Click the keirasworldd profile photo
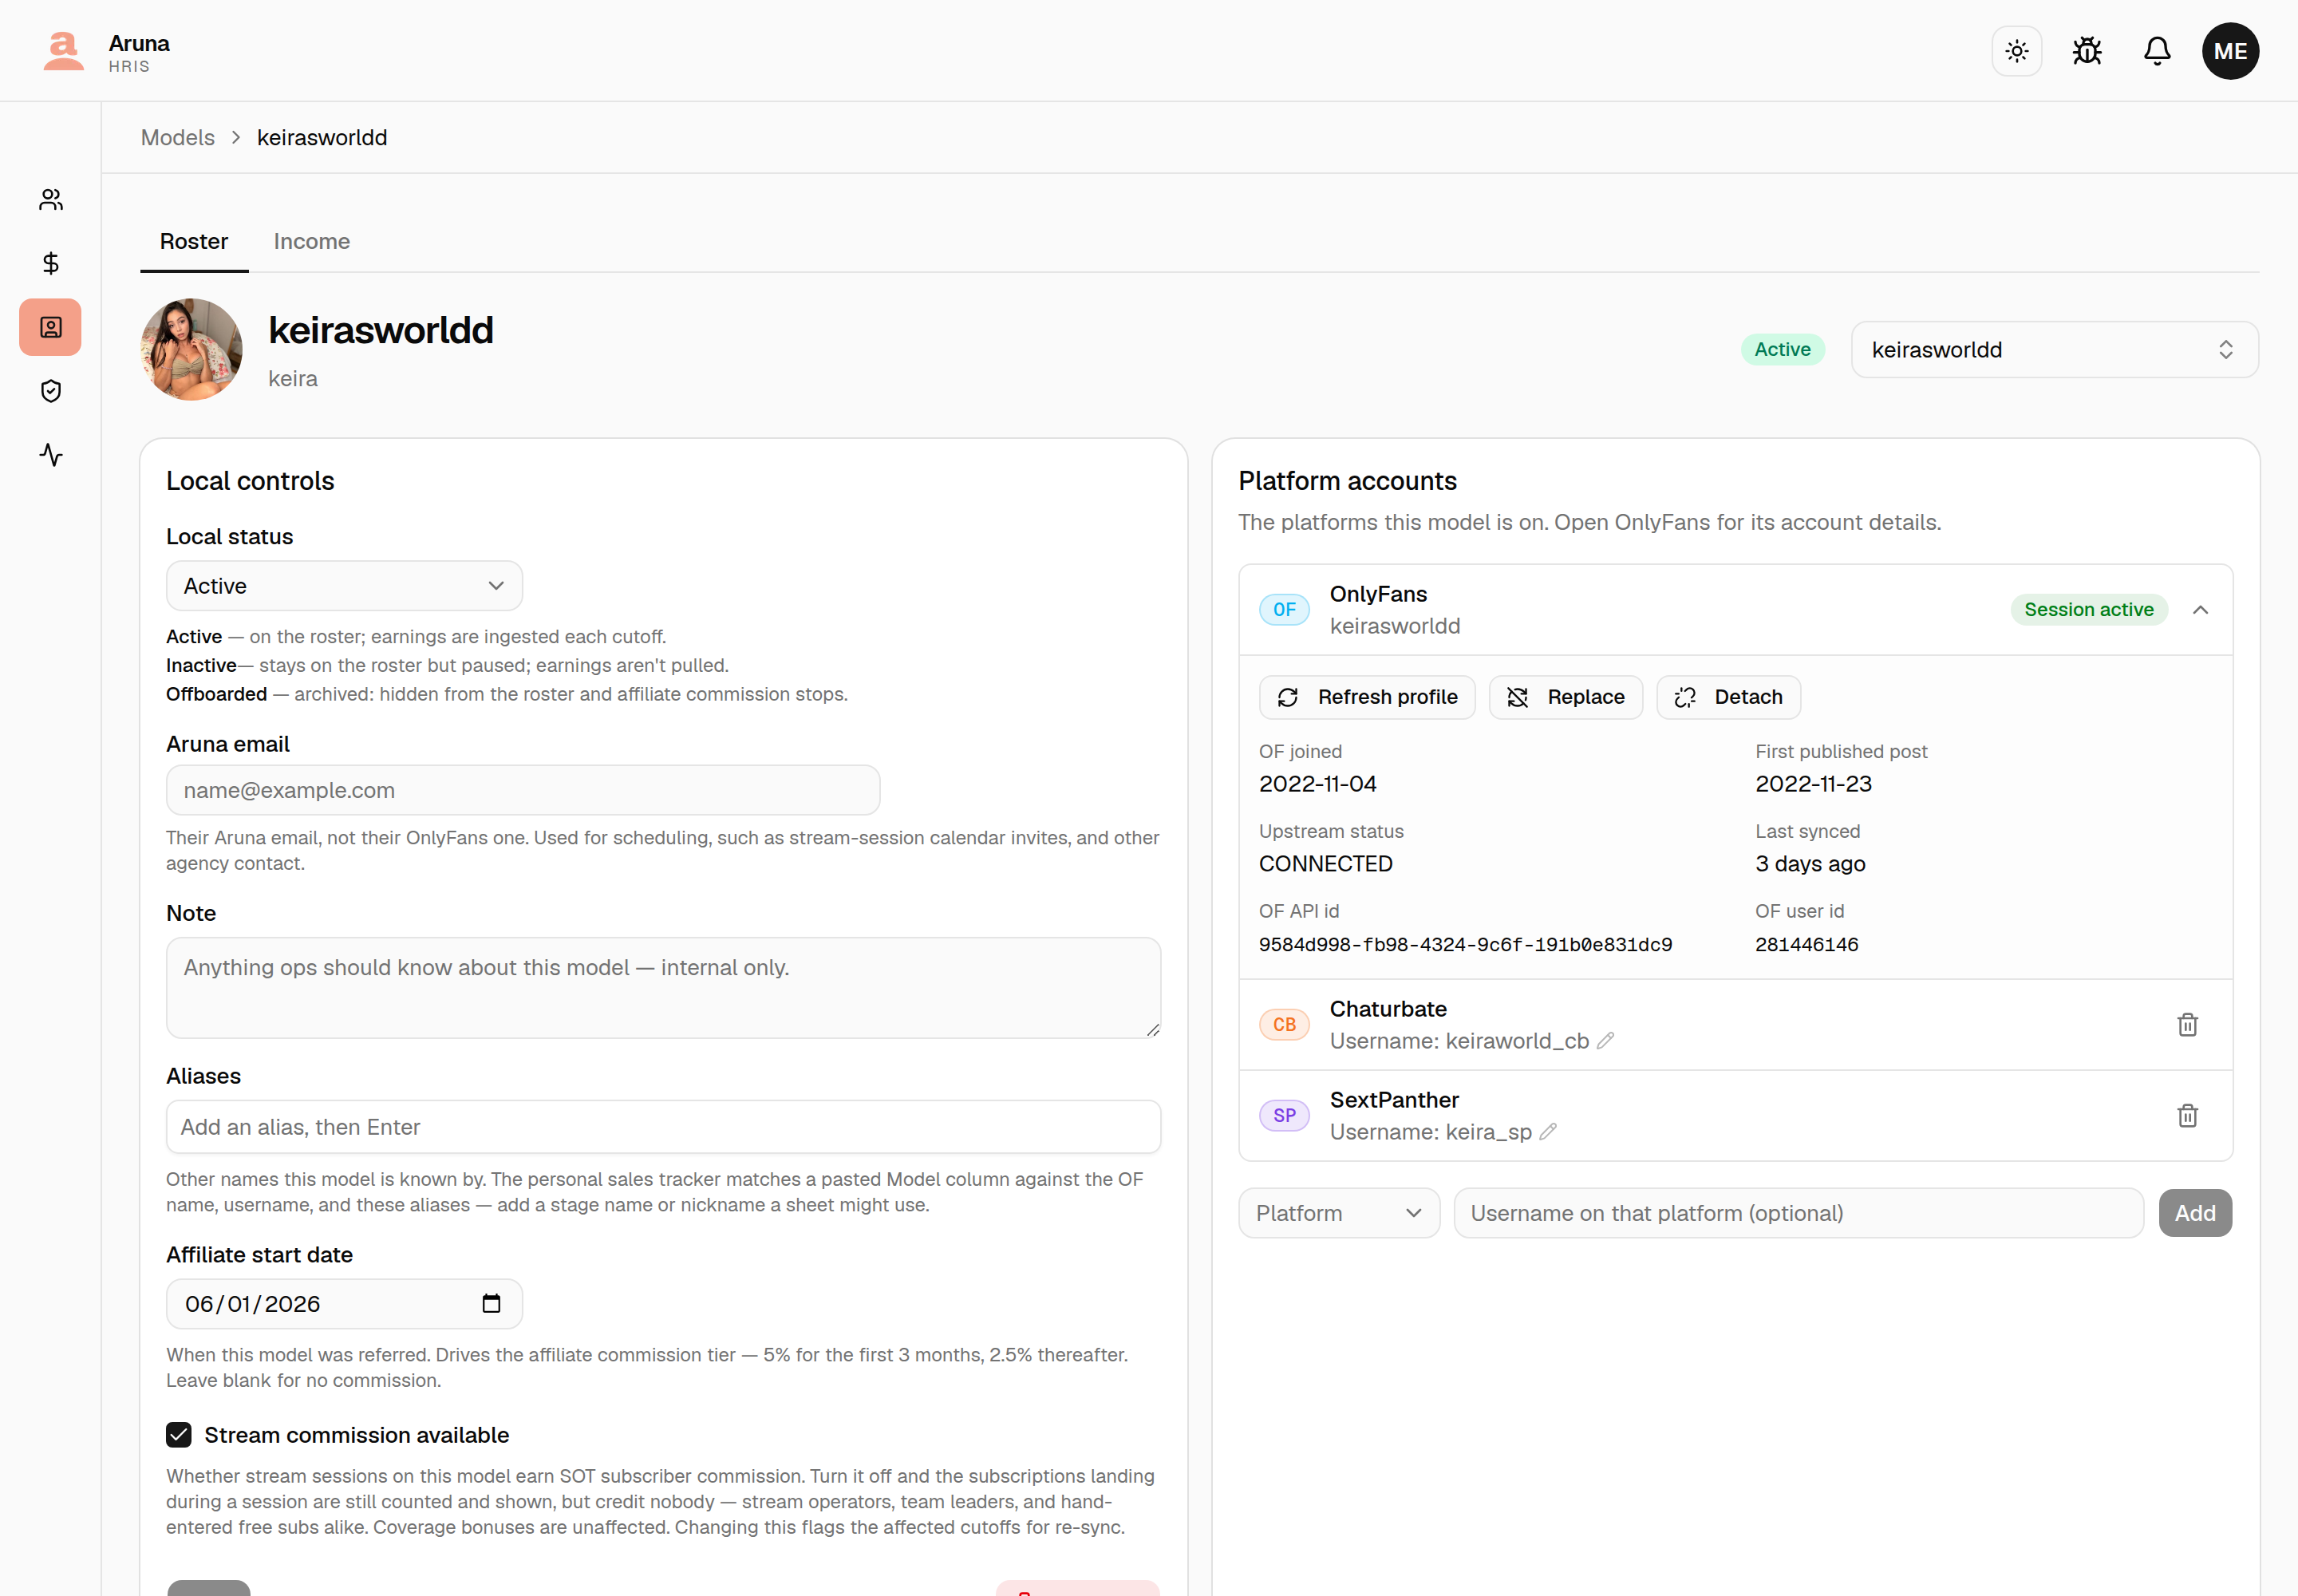 [x=191, y=350]
